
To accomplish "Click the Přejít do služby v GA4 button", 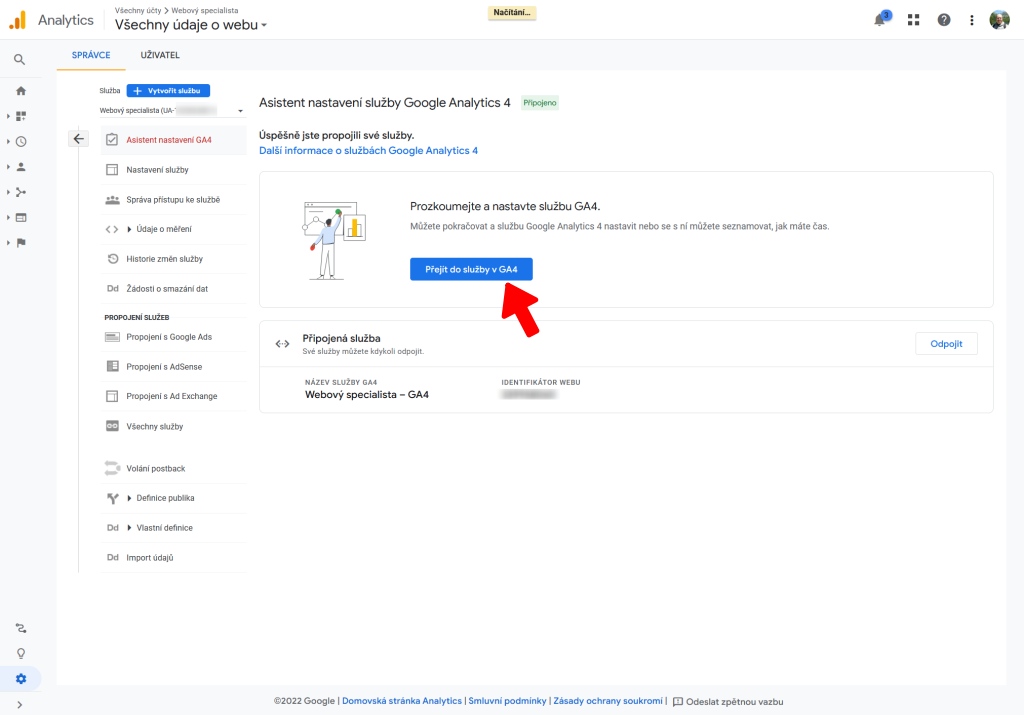I will [x=470, y=268].
